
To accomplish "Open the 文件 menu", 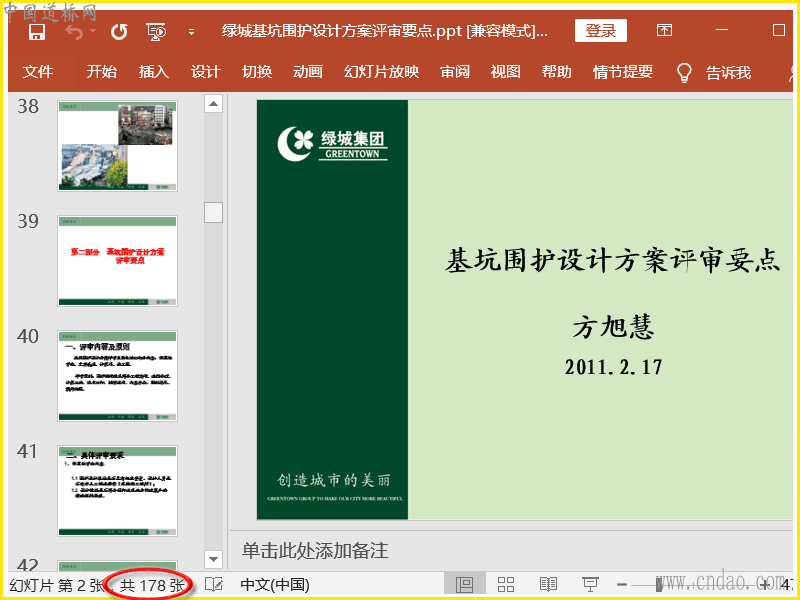I will (x=38, y=72).
